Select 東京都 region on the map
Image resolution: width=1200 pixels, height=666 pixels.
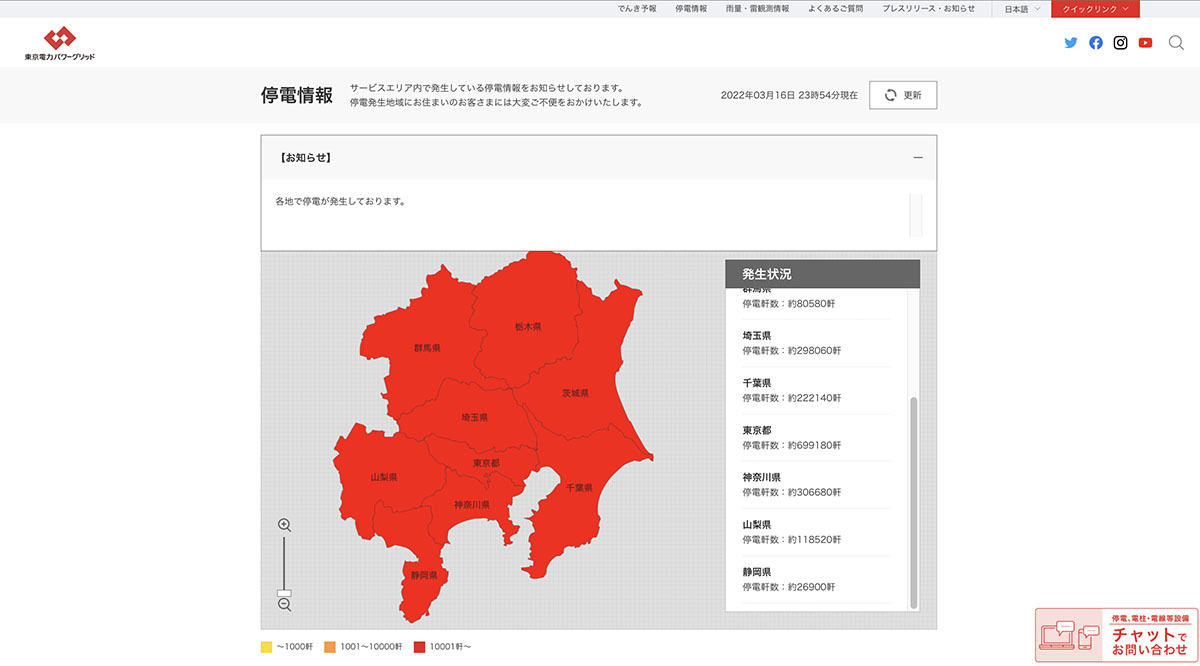pyautogui.click(x=486, y=463)
